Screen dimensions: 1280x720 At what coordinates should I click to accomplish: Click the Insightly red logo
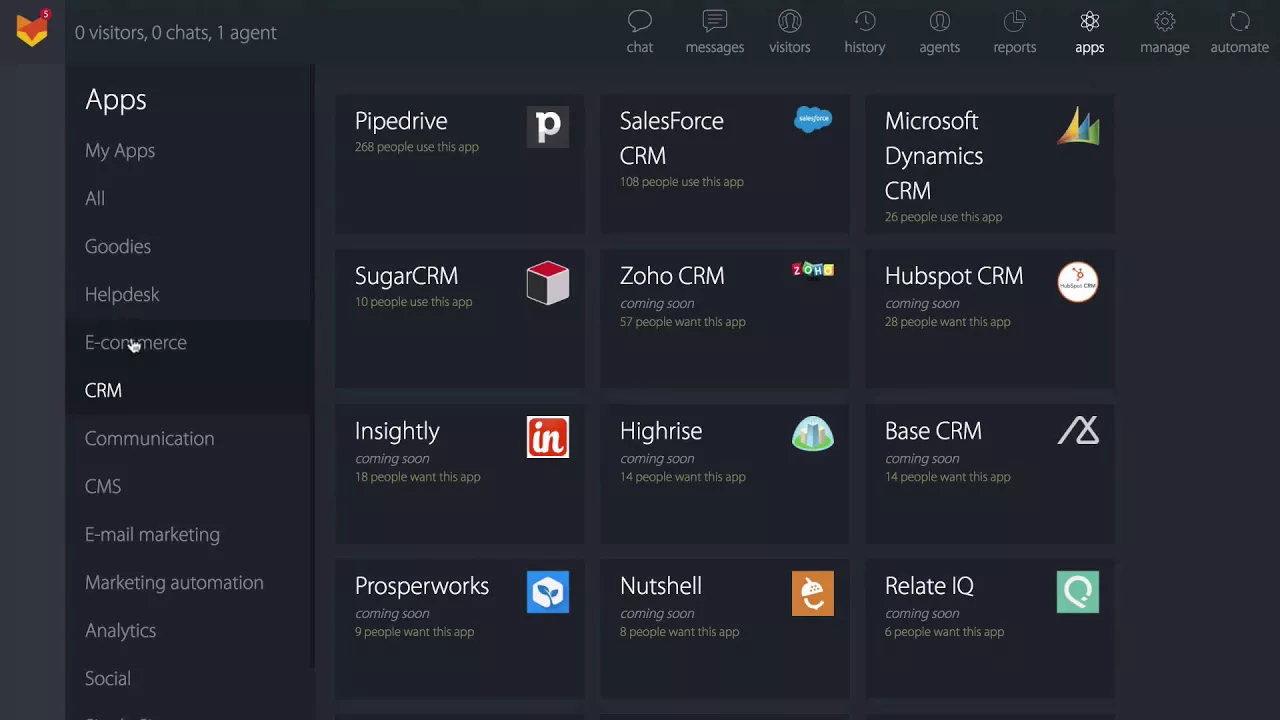point(548,437)
